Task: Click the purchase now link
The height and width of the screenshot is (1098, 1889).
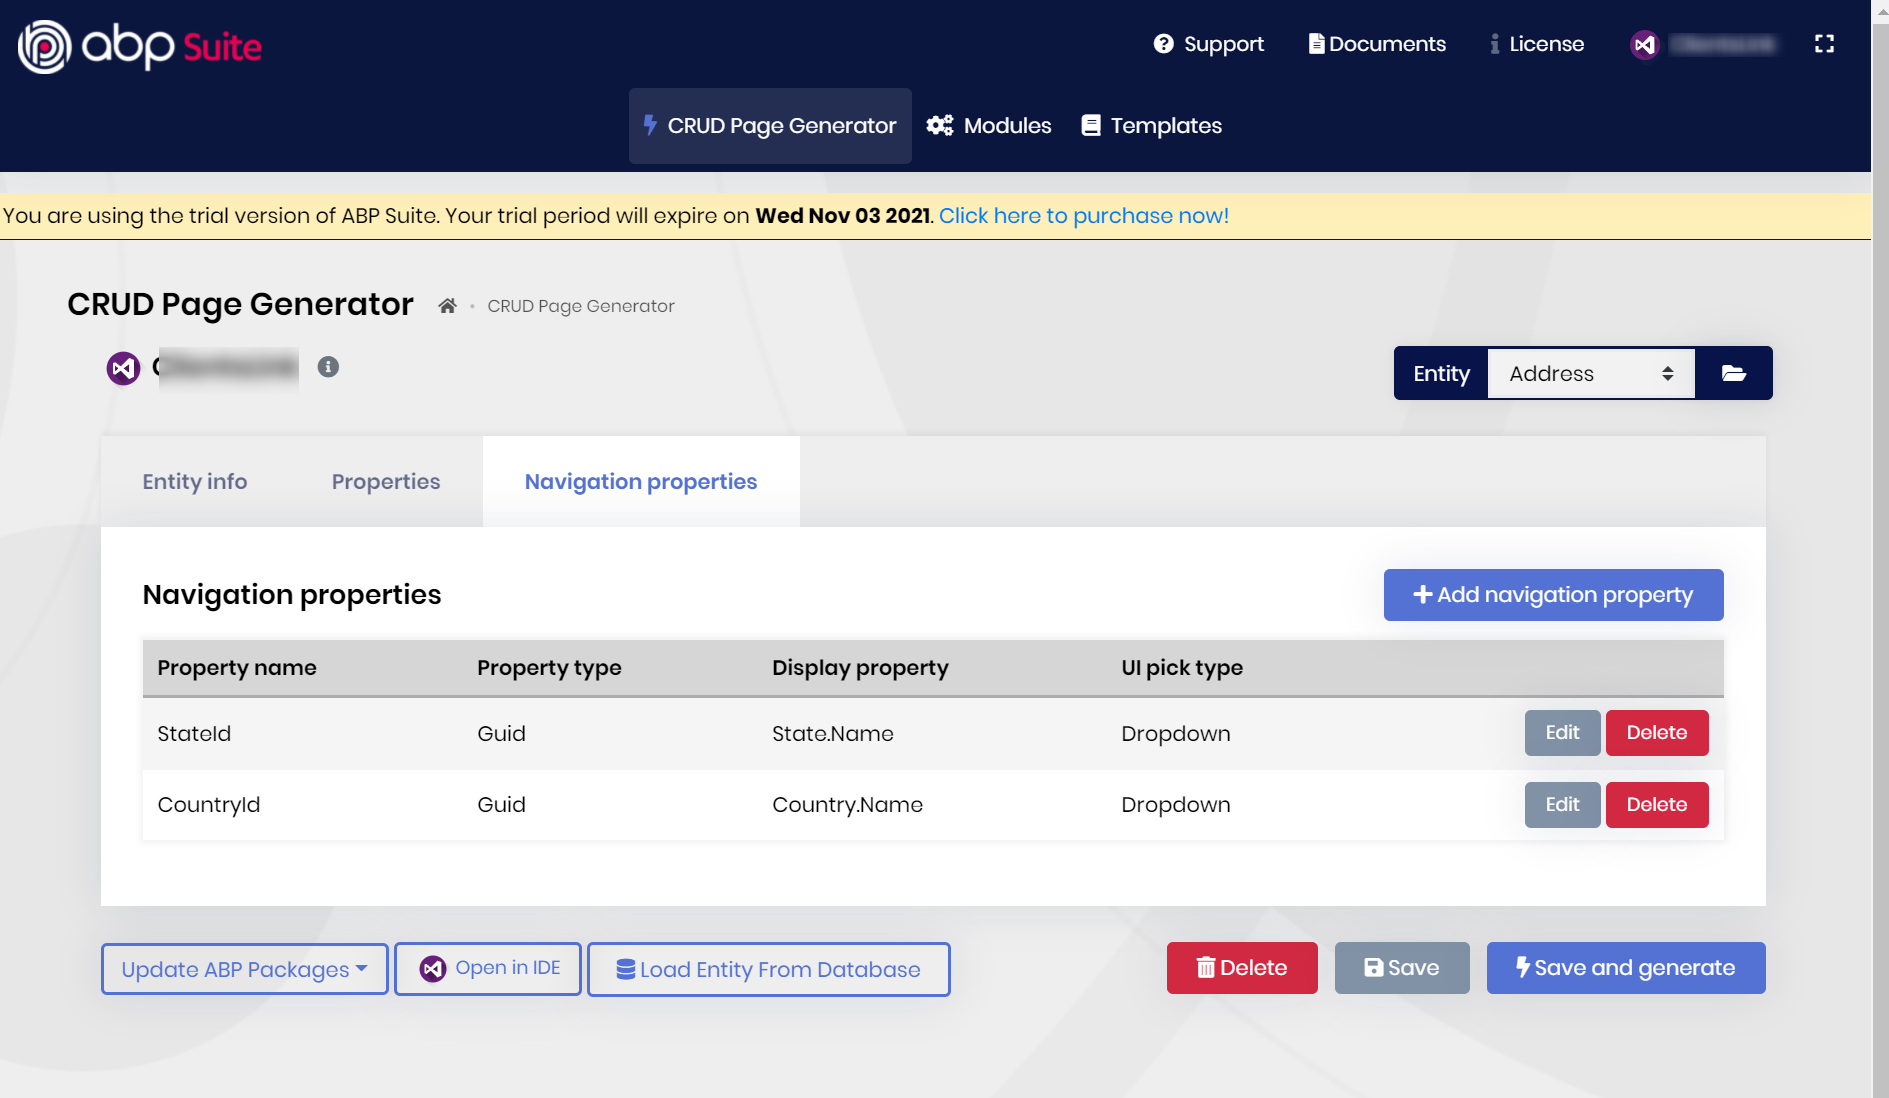Action: pos(1083,216)
